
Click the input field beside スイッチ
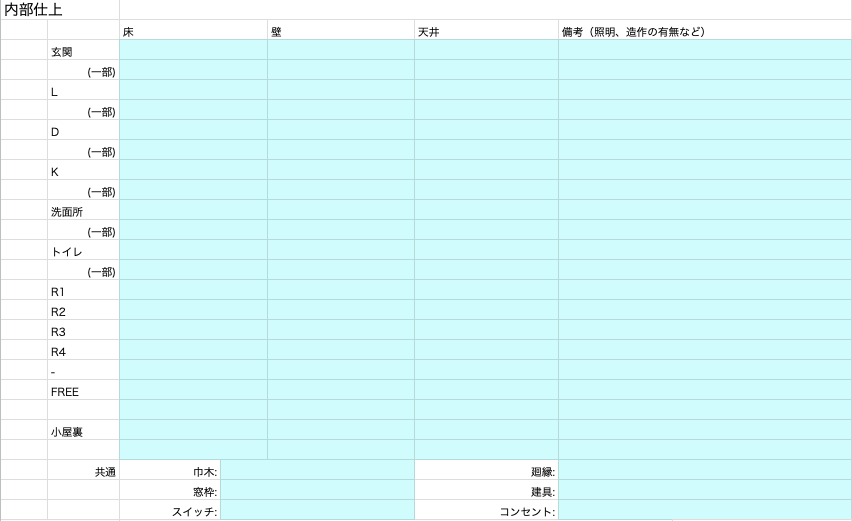(x=316, y=511)
